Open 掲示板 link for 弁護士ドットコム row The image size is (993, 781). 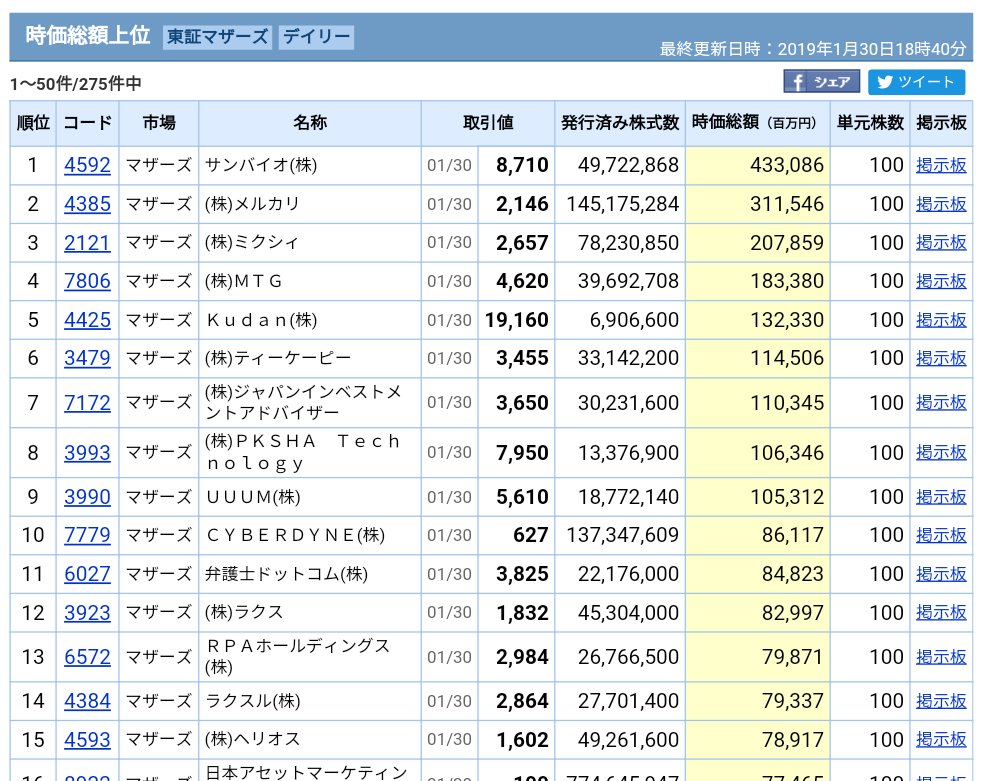click(x=941, y=574)
